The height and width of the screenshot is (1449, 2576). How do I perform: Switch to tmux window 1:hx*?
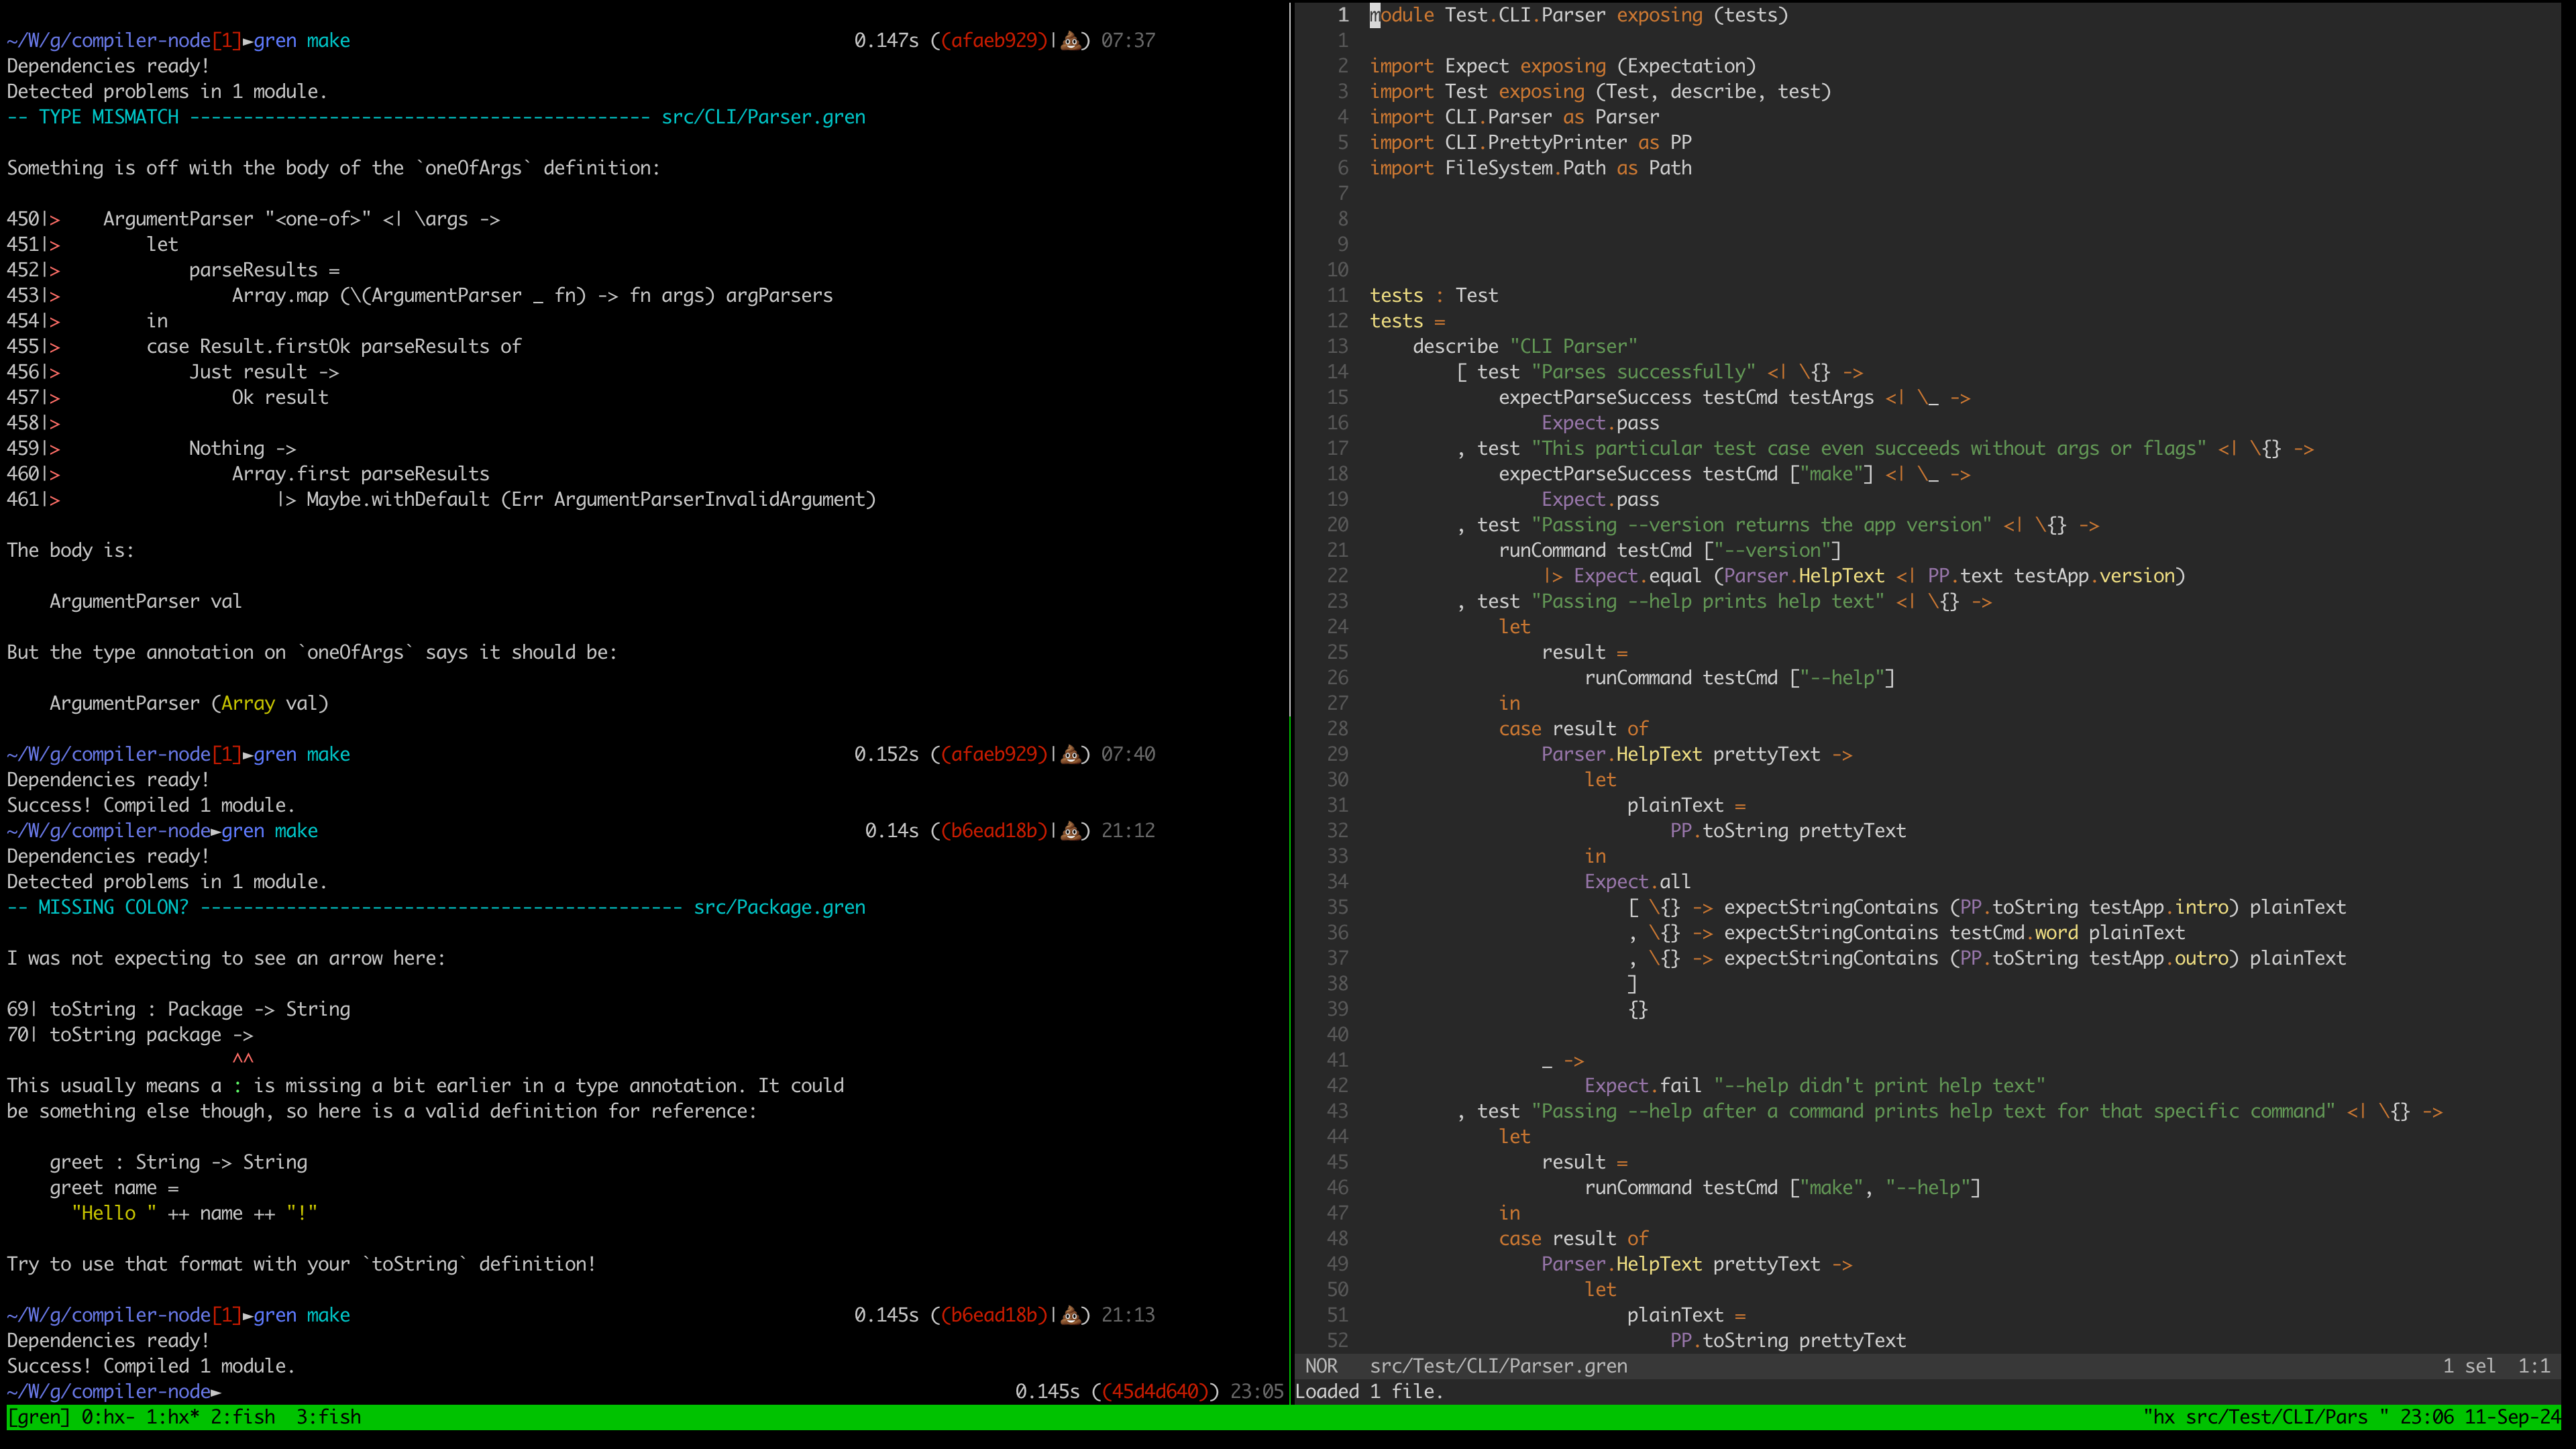pyautogui.click(x=173, y=1417)
